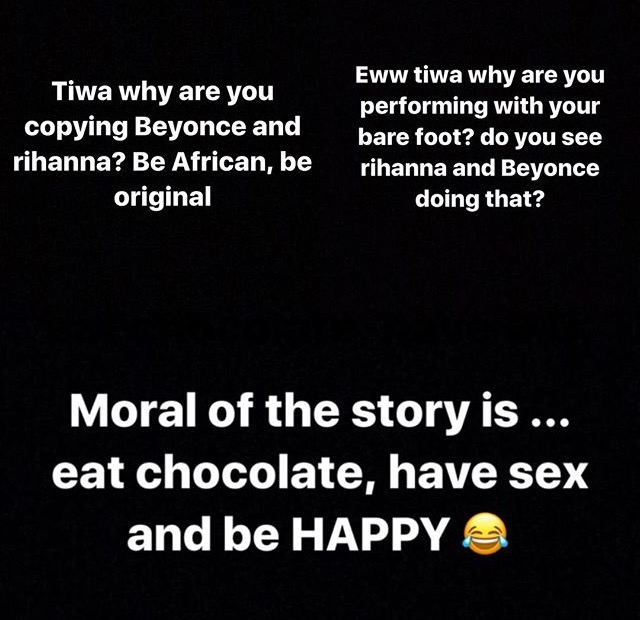The image size is (640, 620).
Task: Select the word 'performing' in the right message
Action: pos(423,107)
